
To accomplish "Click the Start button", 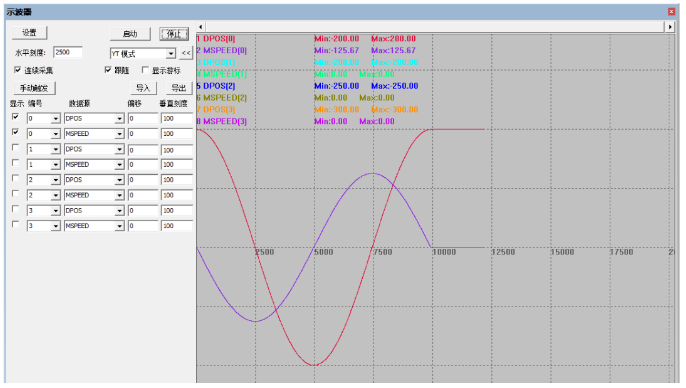I will (x=130, y=34).
